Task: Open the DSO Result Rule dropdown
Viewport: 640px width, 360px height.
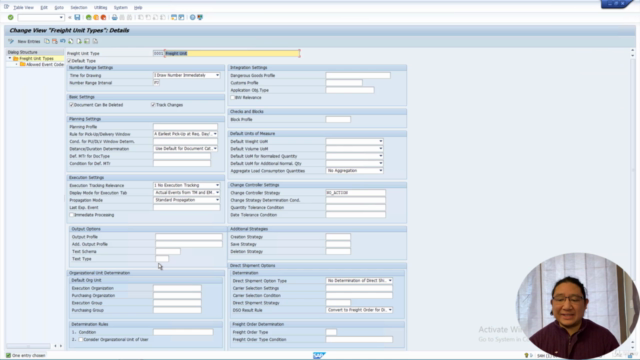Action: coord(390,310)
